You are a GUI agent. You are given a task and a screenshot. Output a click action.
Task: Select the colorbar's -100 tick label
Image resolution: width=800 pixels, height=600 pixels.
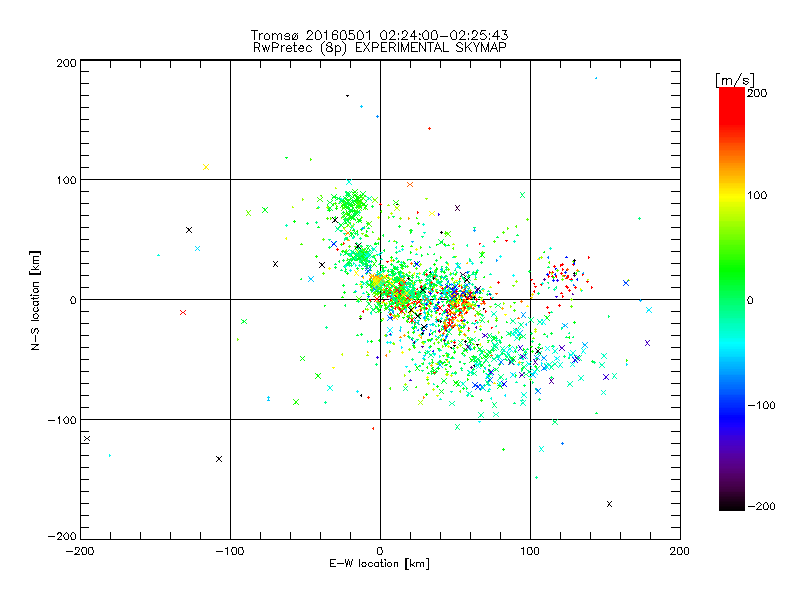(761, 405)
